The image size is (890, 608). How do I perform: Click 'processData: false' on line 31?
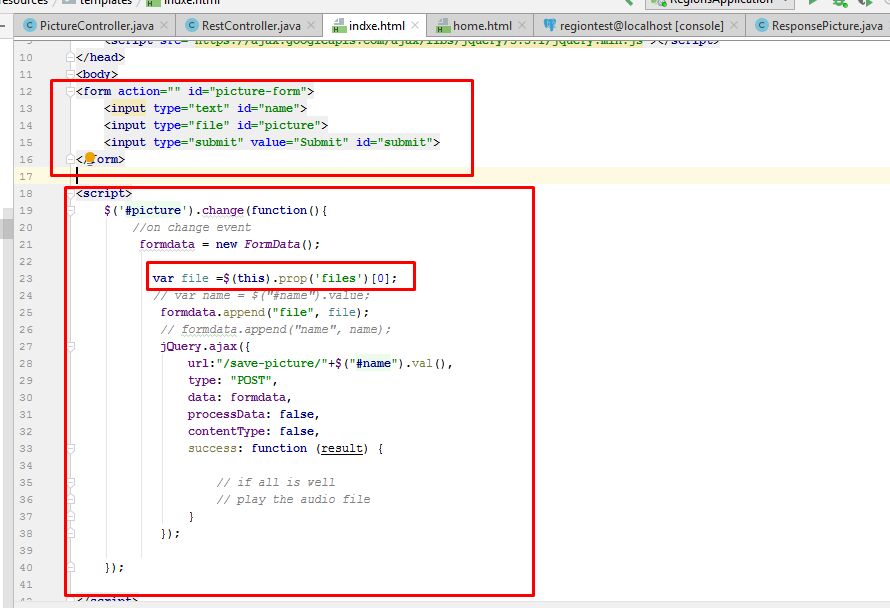coord(251,414)
